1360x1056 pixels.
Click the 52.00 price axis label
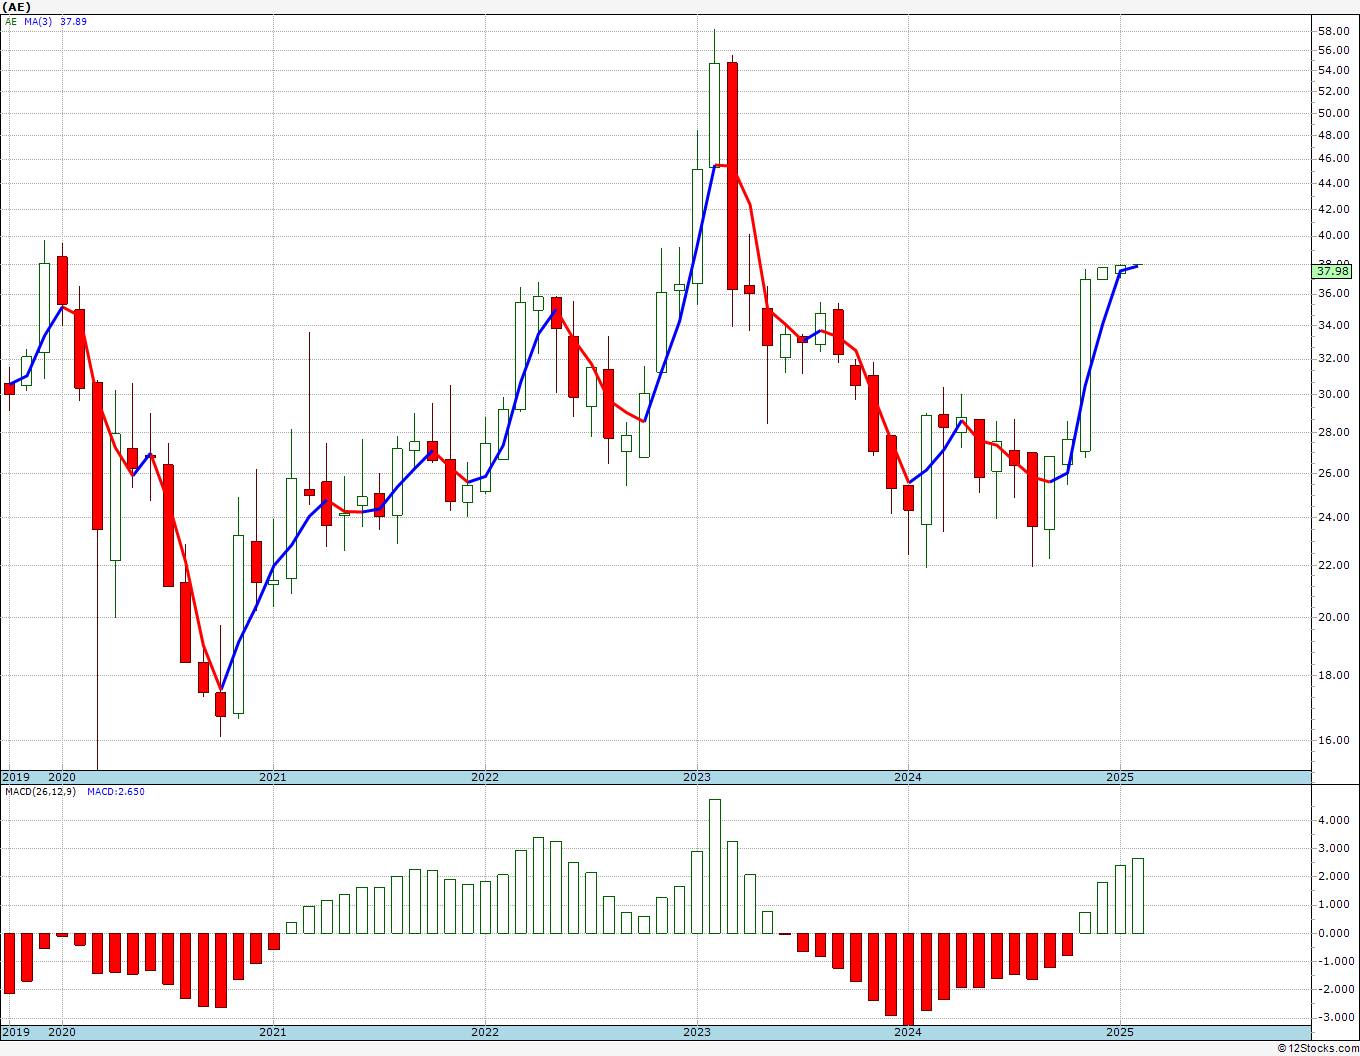[1333, 91]
